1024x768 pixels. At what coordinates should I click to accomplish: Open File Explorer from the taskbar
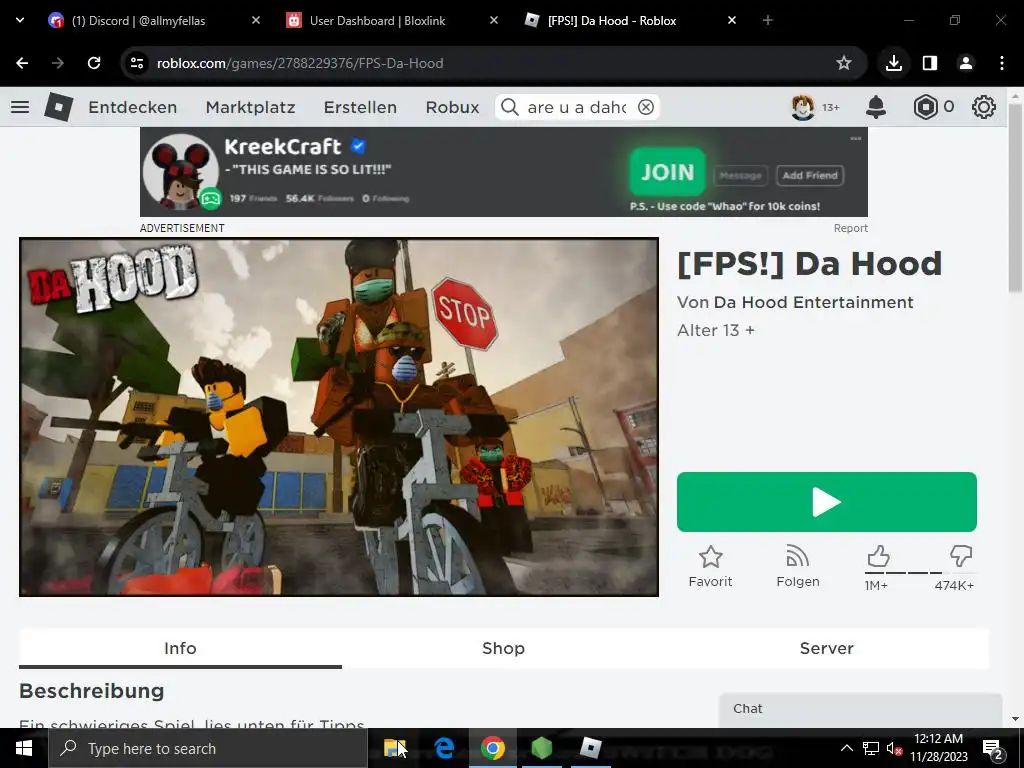(x=394, y=748)
